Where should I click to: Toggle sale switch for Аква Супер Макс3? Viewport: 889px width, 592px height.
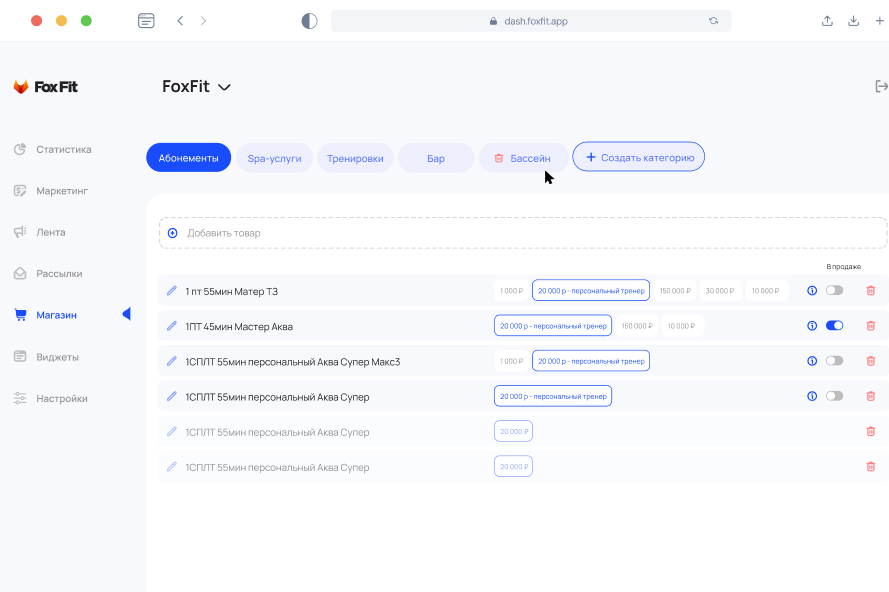(835, 361)
